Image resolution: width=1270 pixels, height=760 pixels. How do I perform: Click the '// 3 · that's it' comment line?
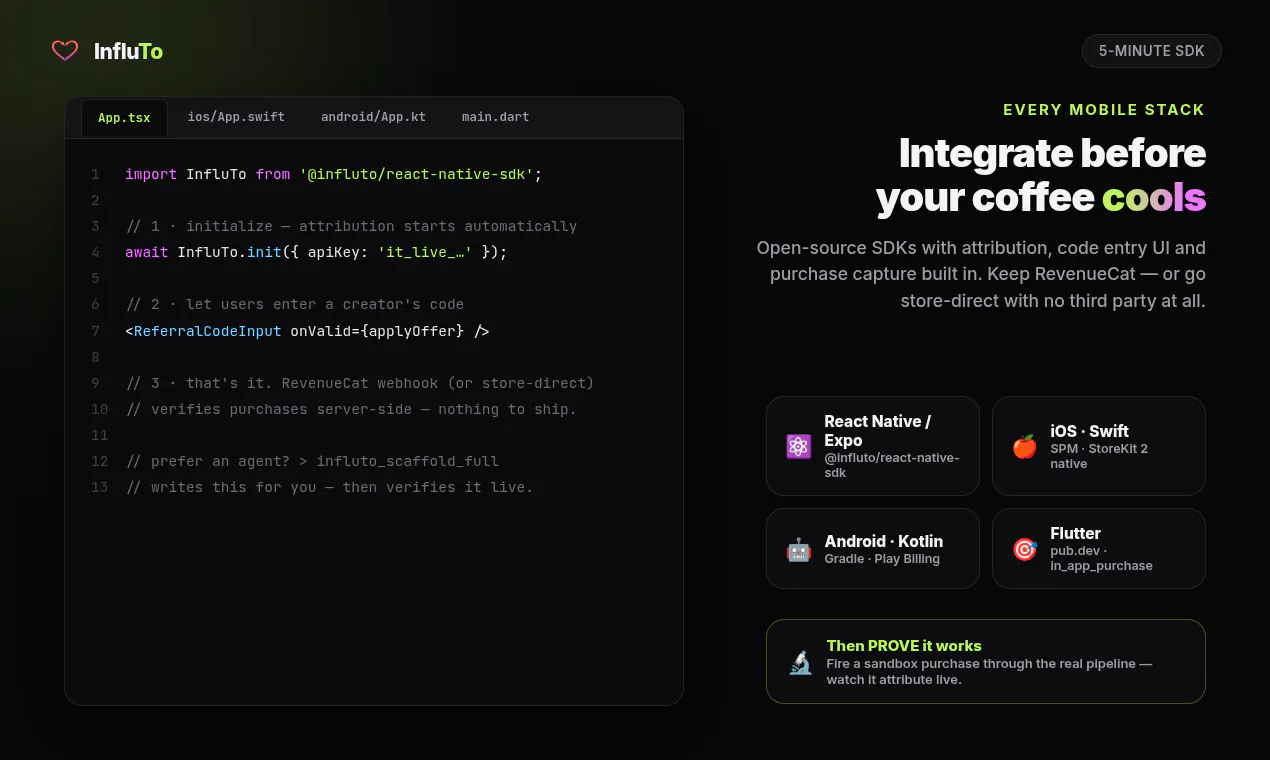(360, 383)
